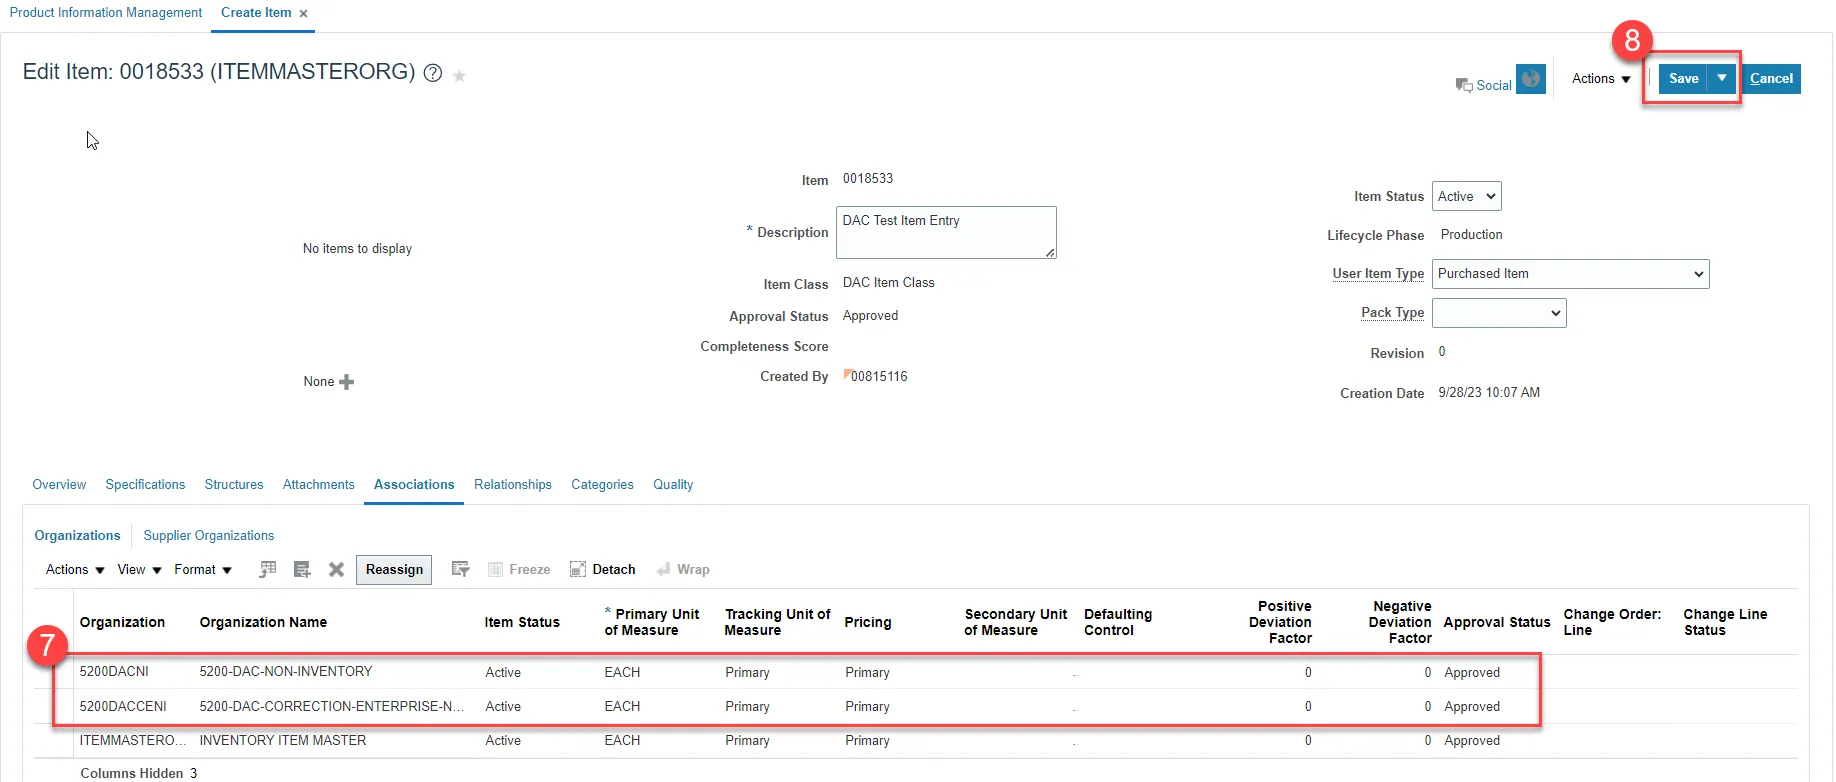Click the Secondary Unit of Measure column header
This screenshot has width=1836, height=782.
pos(1016,622)
